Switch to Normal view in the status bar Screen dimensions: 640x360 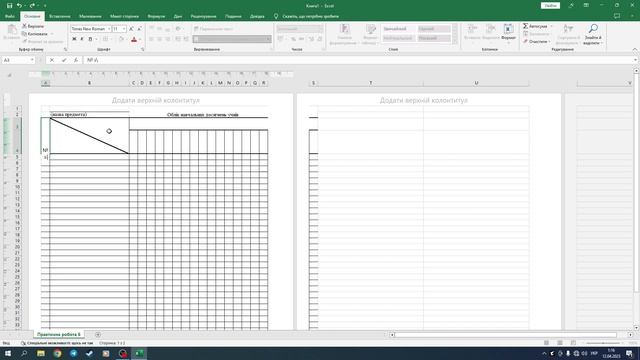[x=547, y=343]
